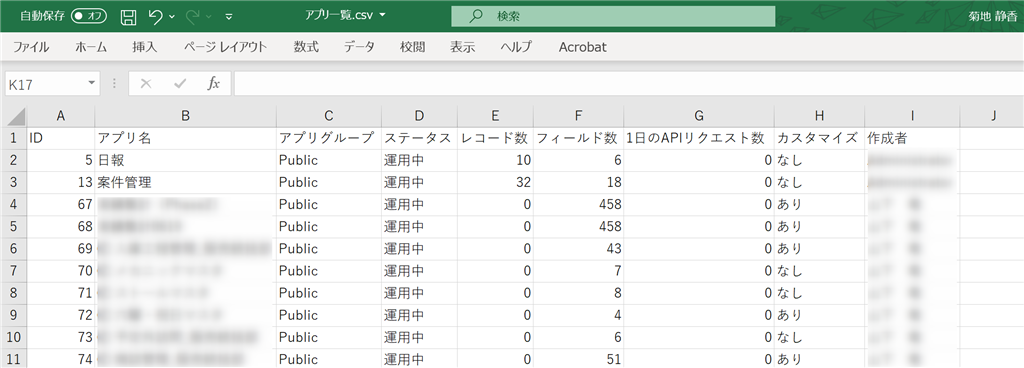Click the formula bar input area
Viewport: 1024px width, 368px height.
(x=628, y=84)
